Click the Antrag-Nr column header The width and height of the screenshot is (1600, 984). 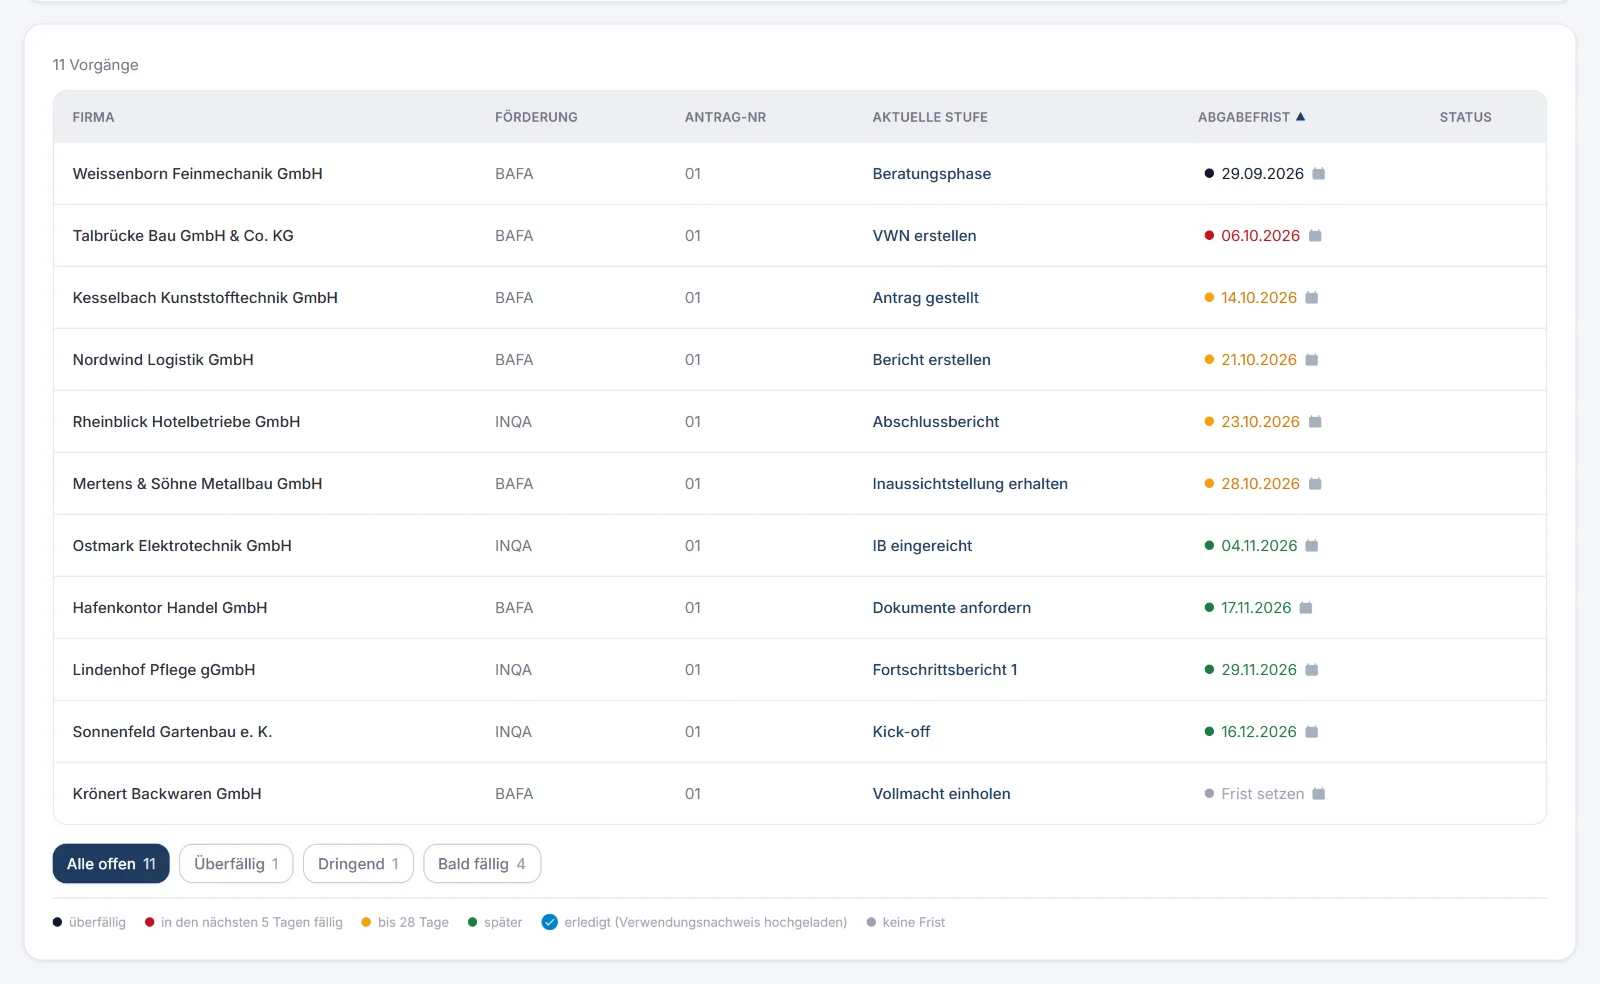pyautogui.click(x=725, y=117)
